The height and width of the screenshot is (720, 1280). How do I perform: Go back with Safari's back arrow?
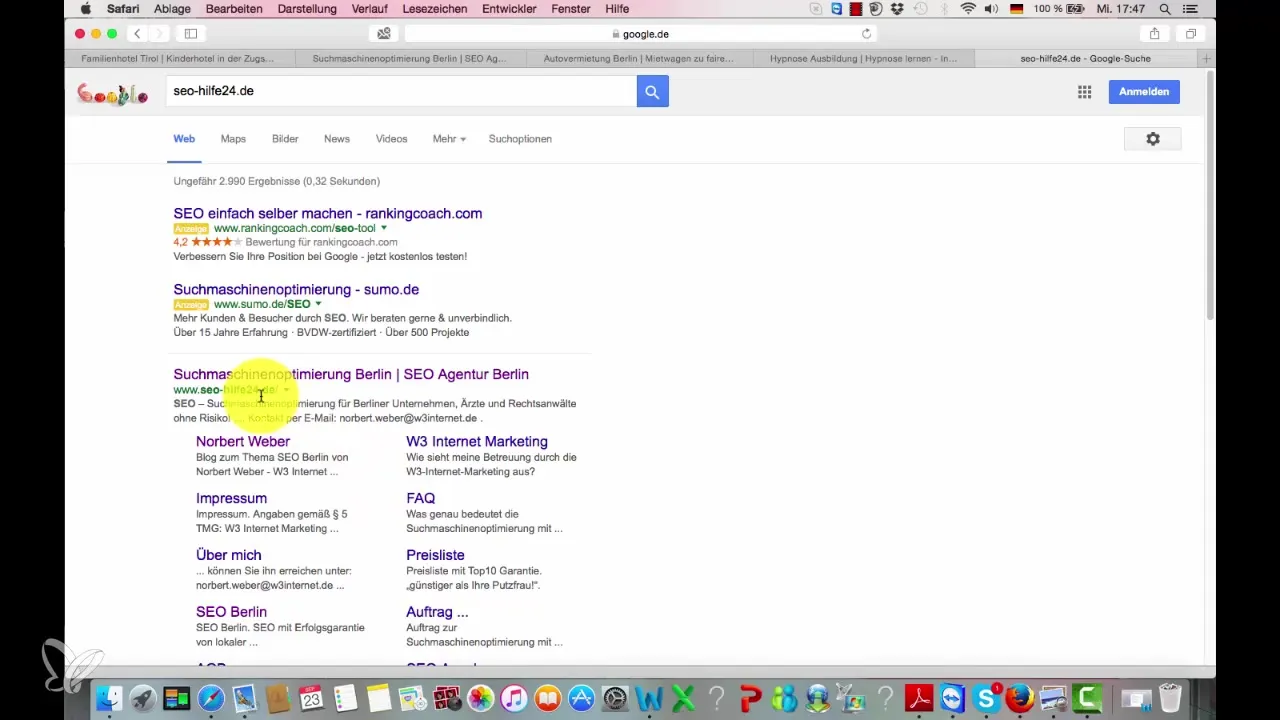point(138,34)
